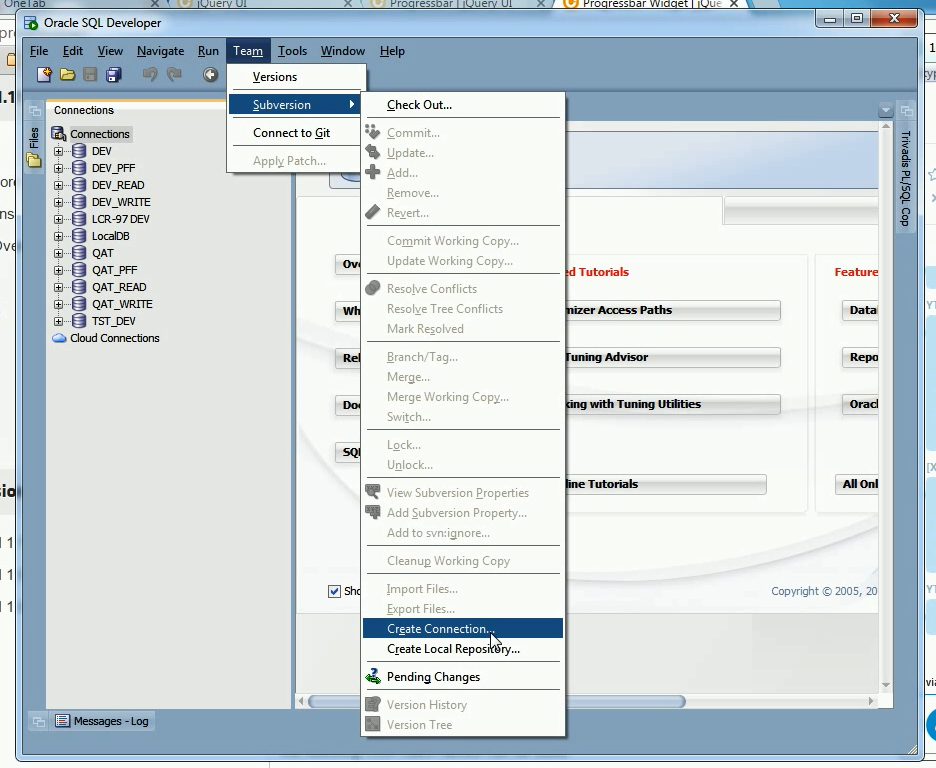Expand the TST_DEV connection node
This screenshot has width=936, height=768.
[58, 321]
